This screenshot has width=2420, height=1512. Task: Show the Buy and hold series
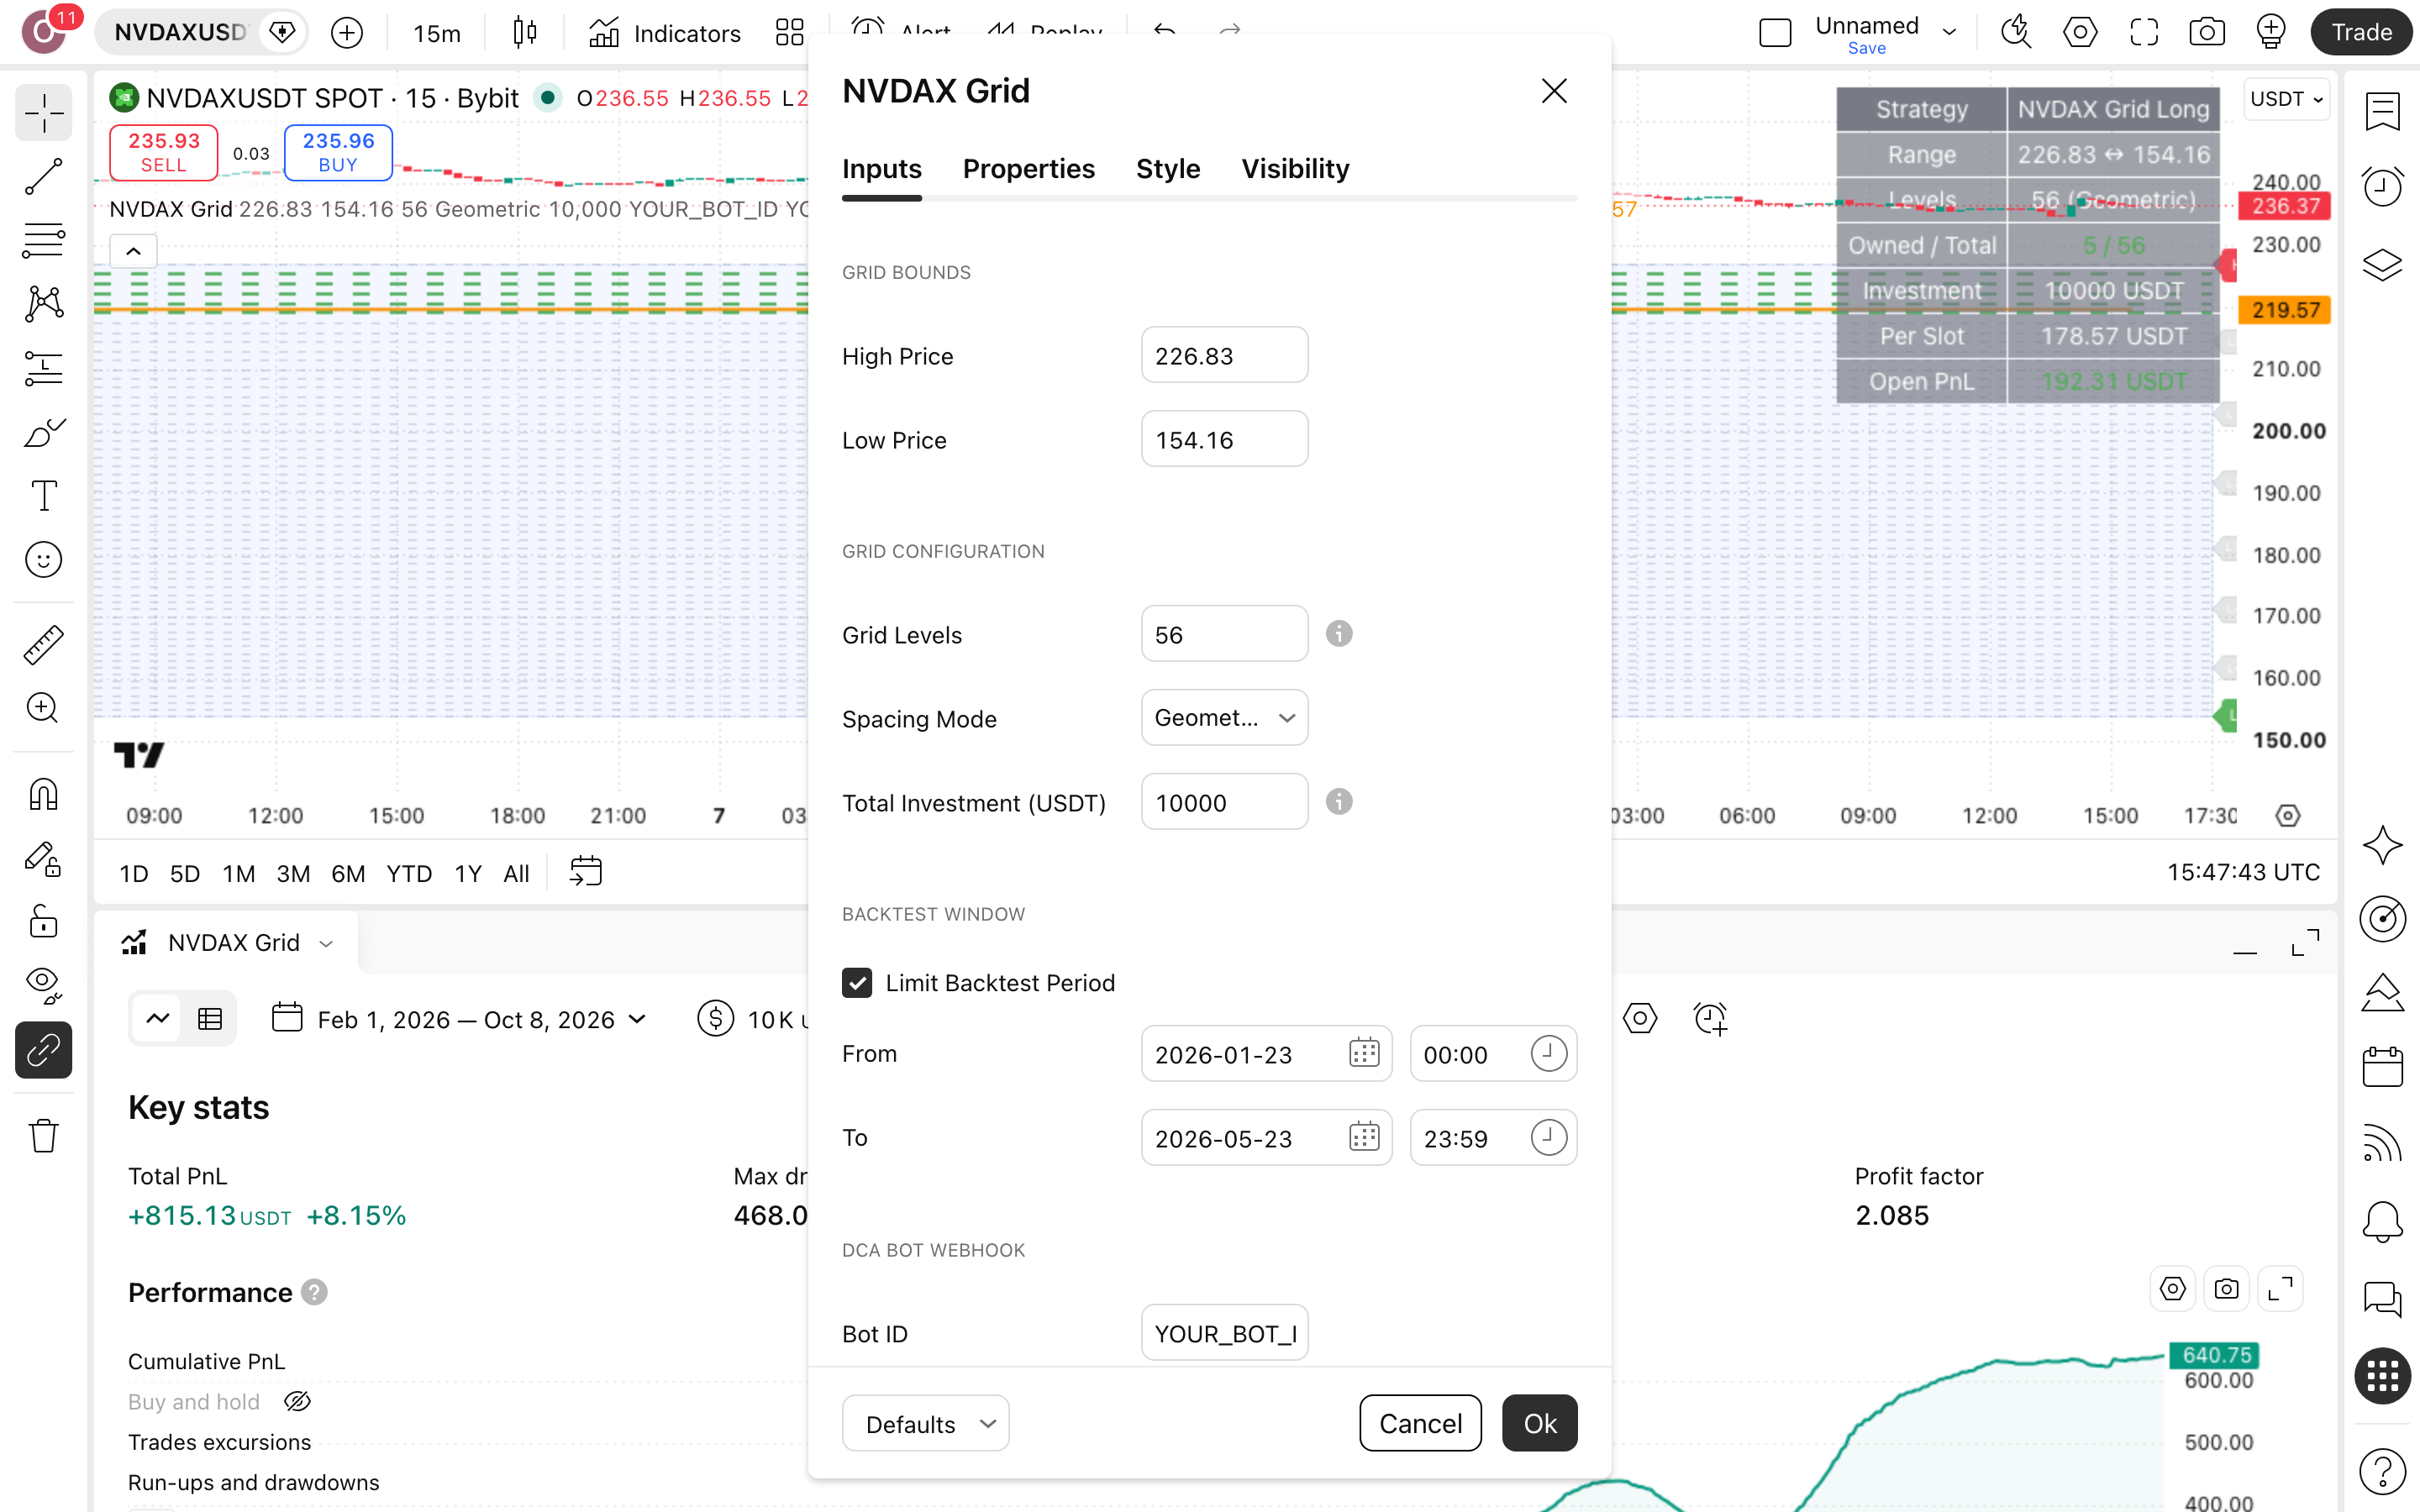coord(297,1402)
